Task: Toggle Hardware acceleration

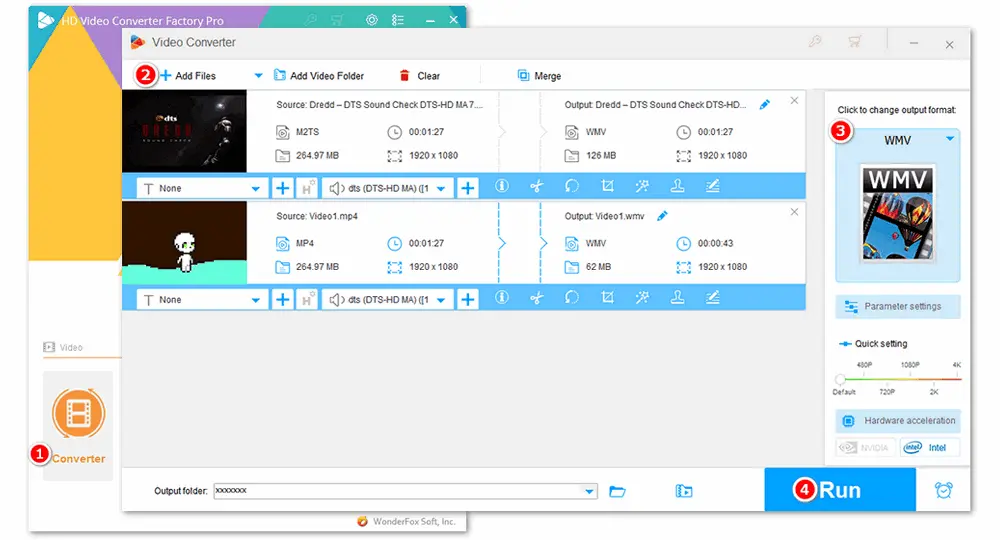Action: pyautogui.click(x=897, y=421)
